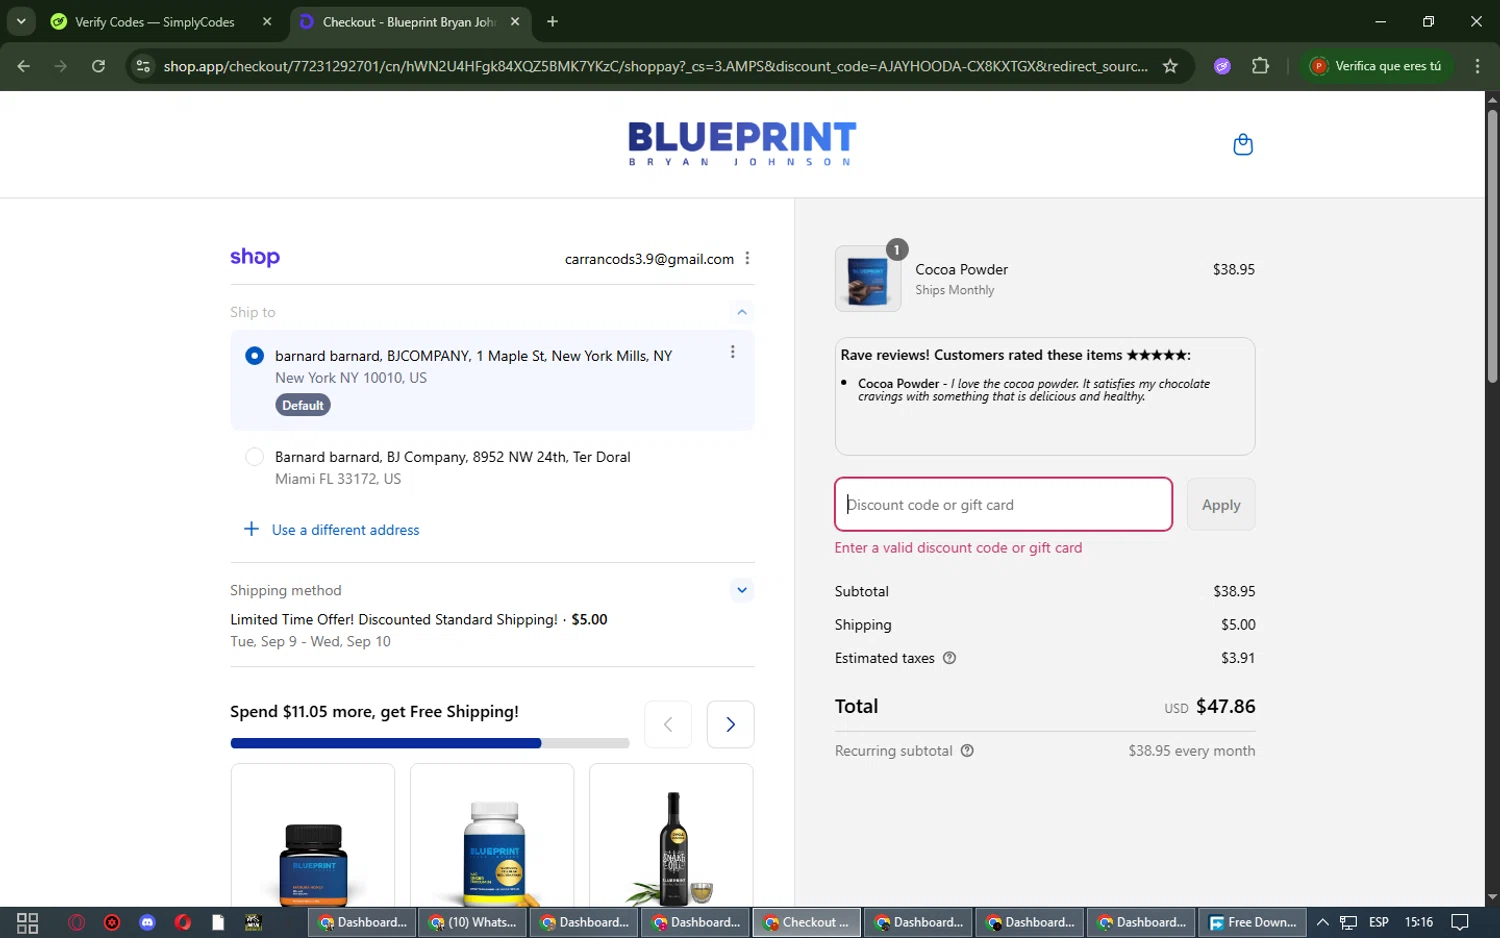The height and width of the screenshot is (938, 1500).
Task: Select the Miami FL 33172 address
Action: point(254,457)
